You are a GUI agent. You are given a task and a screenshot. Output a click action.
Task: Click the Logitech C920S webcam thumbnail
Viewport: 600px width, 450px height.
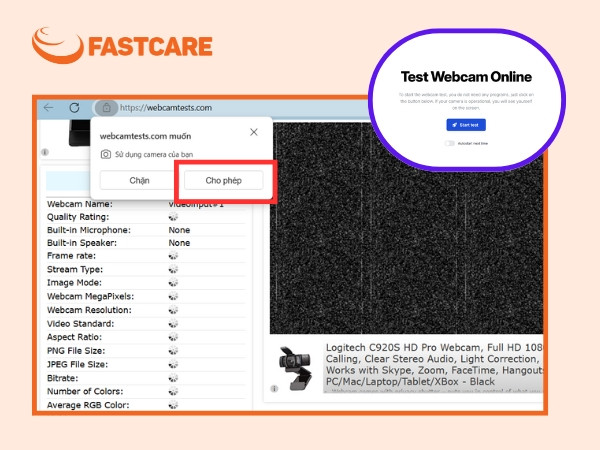pyautogui.click(x=295, y=368)
